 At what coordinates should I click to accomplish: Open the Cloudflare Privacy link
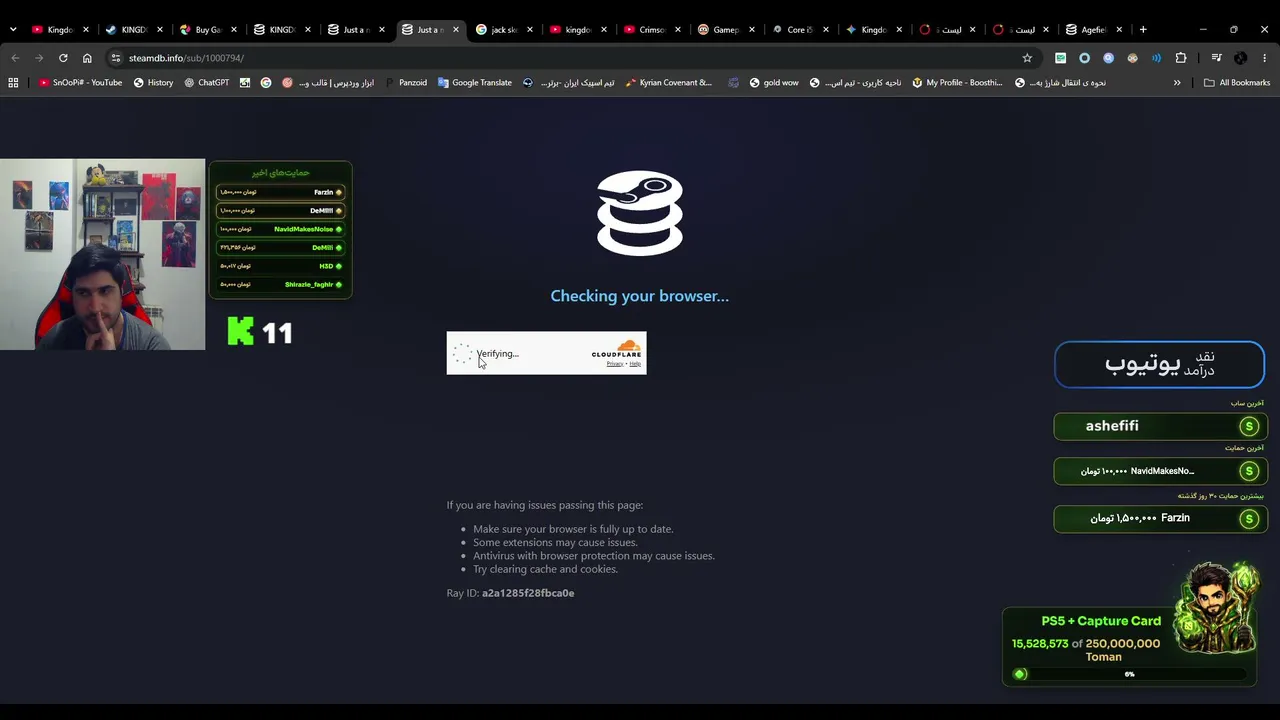(614, 364)
